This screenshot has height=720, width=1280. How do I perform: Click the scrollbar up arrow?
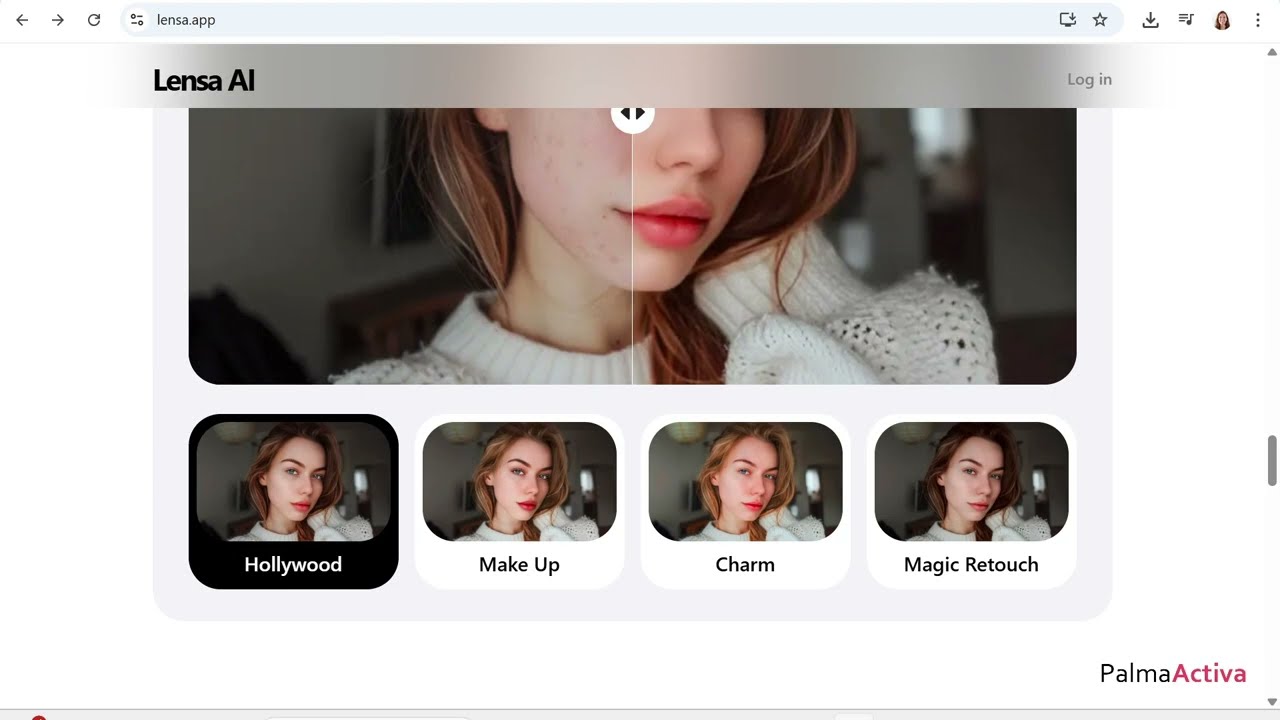[x=1272, y=52]
